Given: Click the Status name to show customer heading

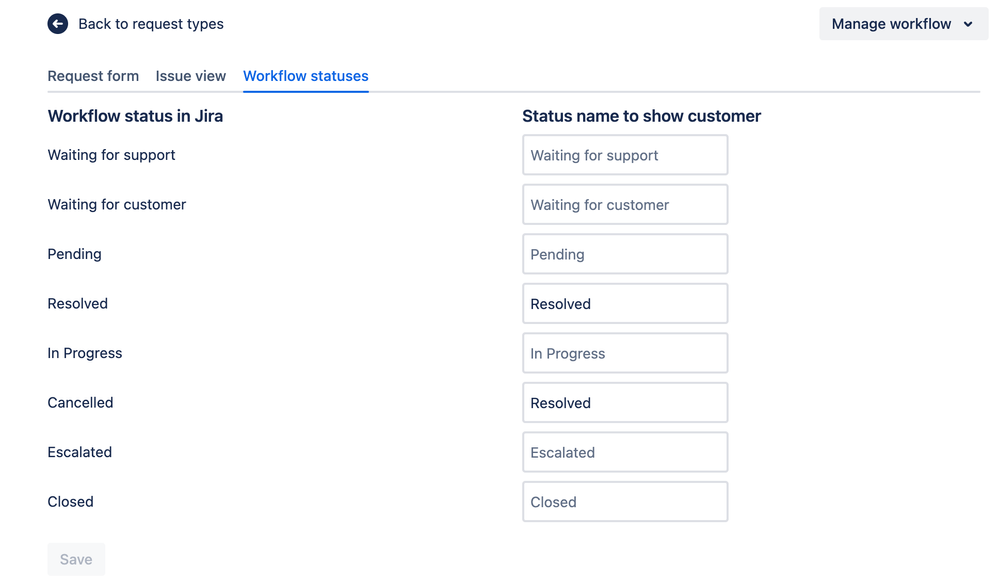Looking at the screenshot, I should (x=642, y=116).
